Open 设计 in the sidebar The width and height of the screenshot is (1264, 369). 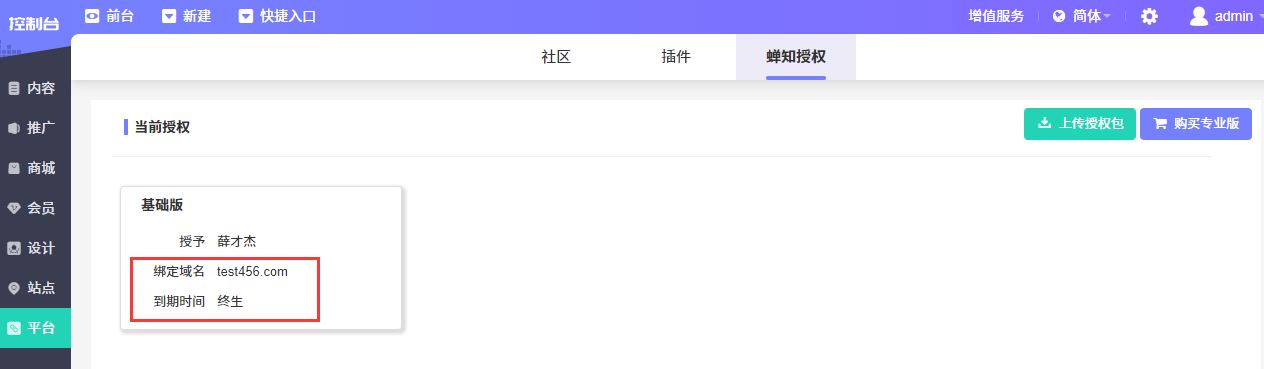coord(35,248)
